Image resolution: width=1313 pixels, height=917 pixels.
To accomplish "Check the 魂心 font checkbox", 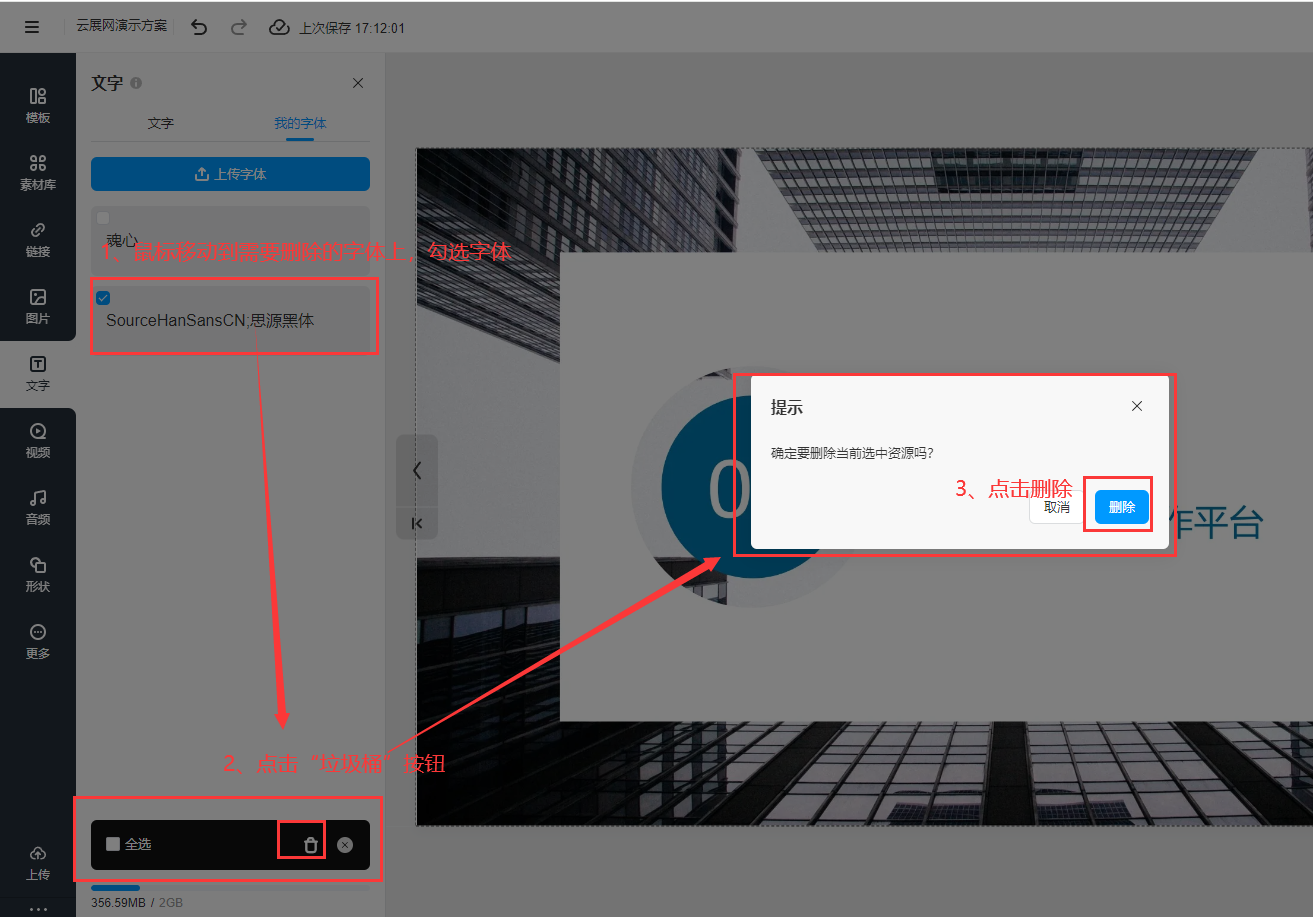I will (x=103, y=218).
